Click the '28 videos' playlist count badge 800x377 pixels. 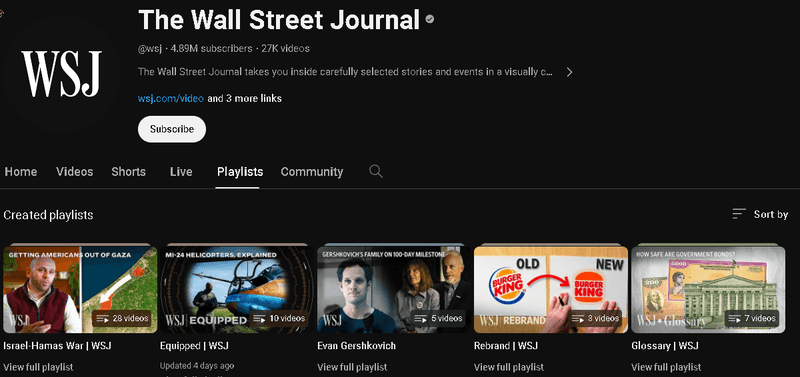pyautogui.click(x=122, y=318)
